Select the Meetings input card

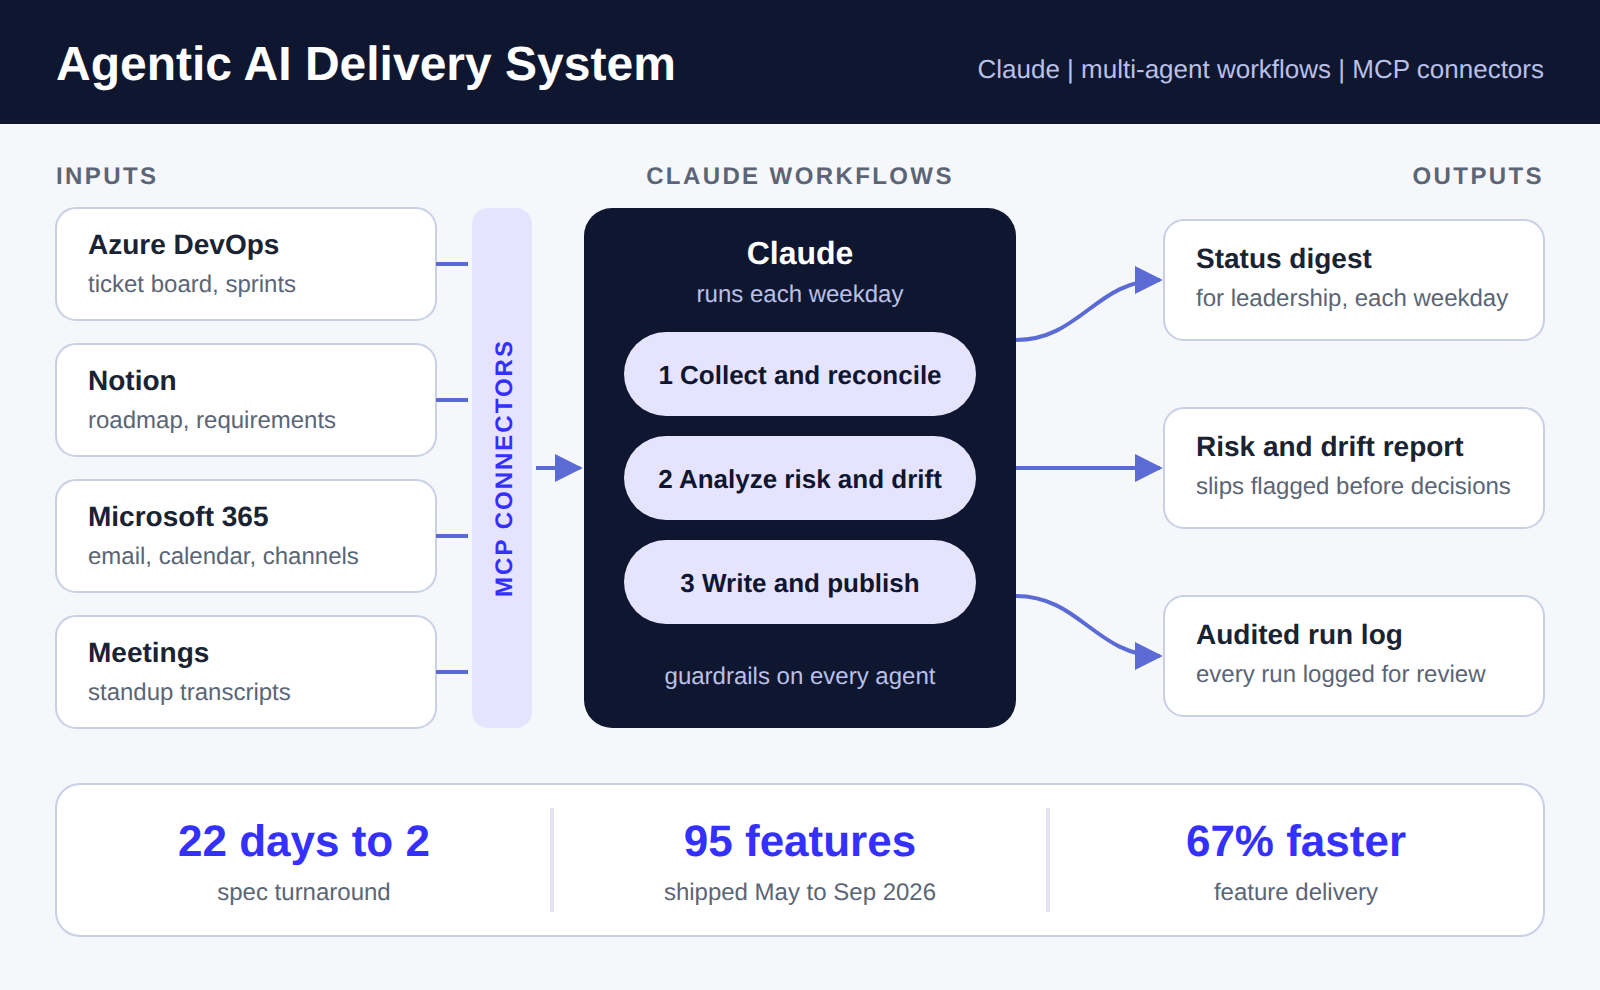246,672
